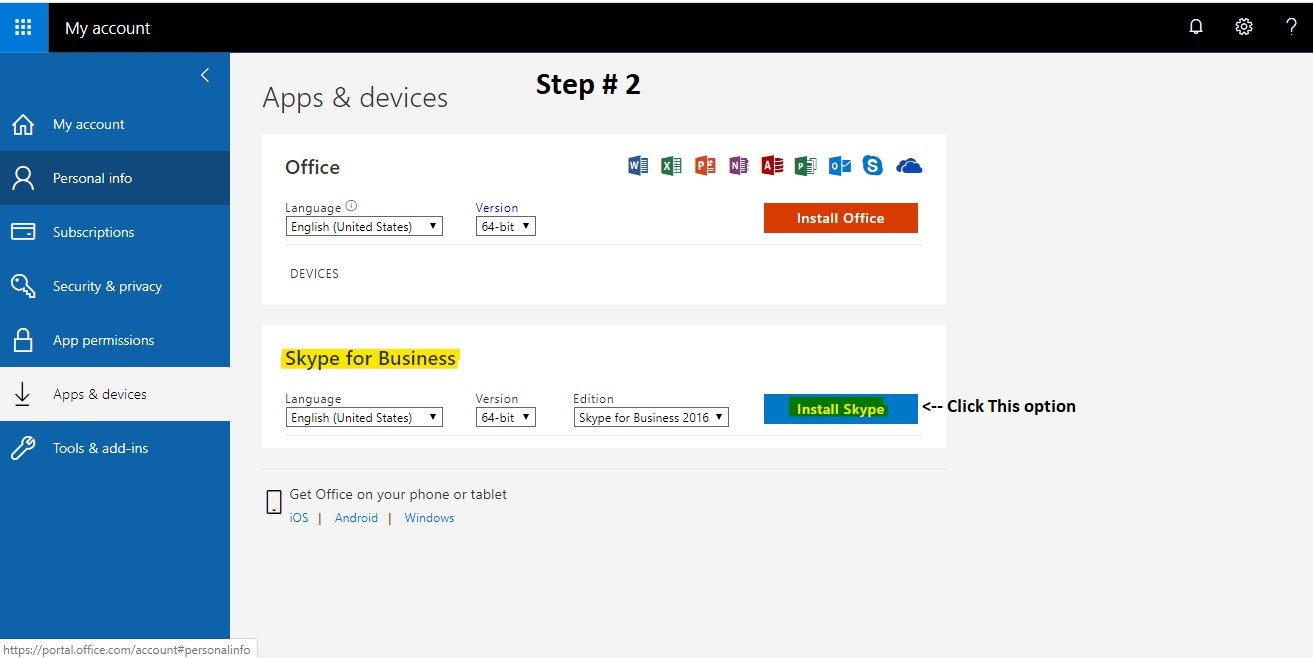This screenshot has height=658, width=1313.
Task: Open the help question mark
Action: click(x=1291, y=27)
